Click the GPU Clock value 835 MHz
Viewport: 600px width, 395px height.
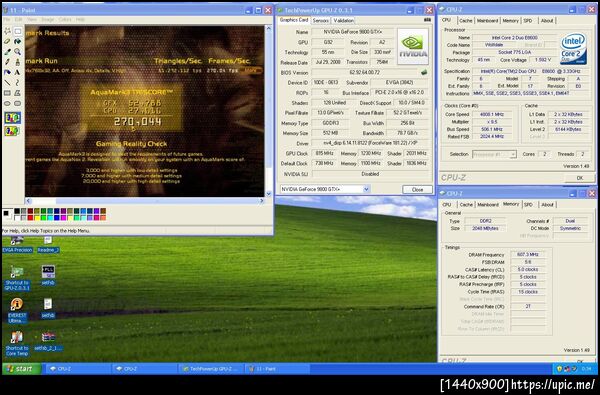coord(324,153)
